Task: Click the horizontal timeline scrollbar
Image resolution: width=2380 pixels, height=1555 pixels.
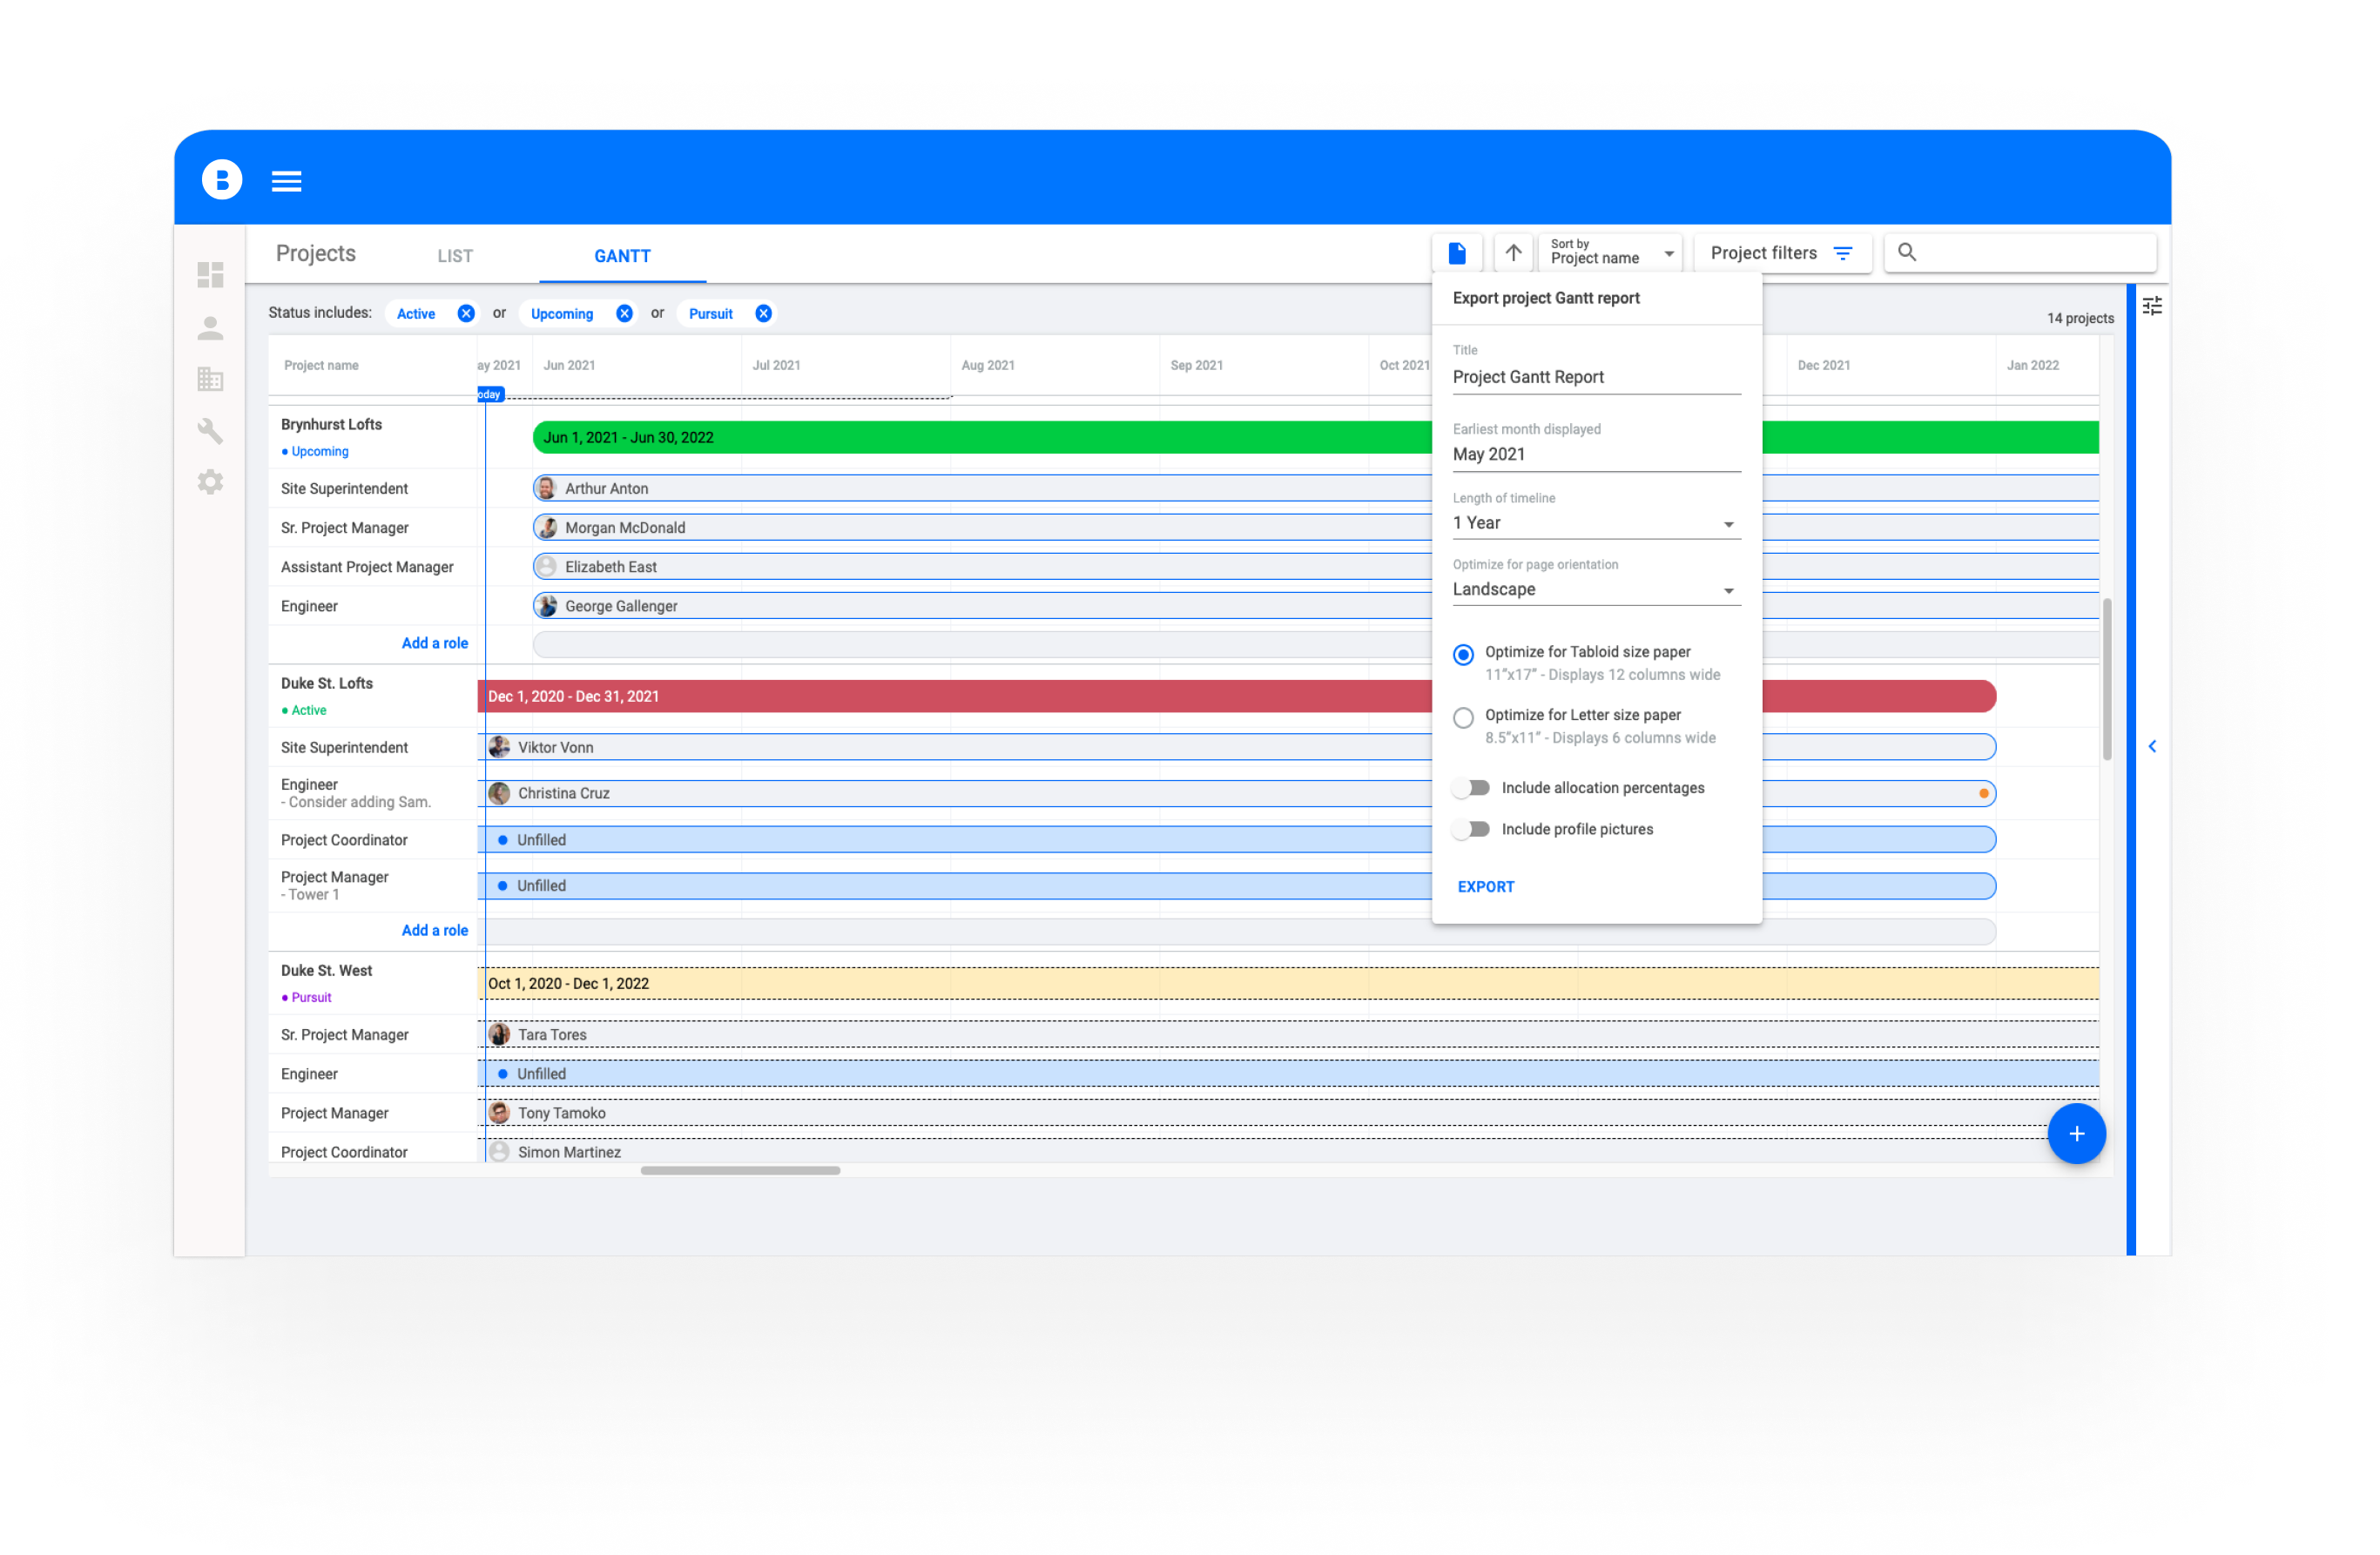Action: pyautogui.click(x=740, y=1171)
